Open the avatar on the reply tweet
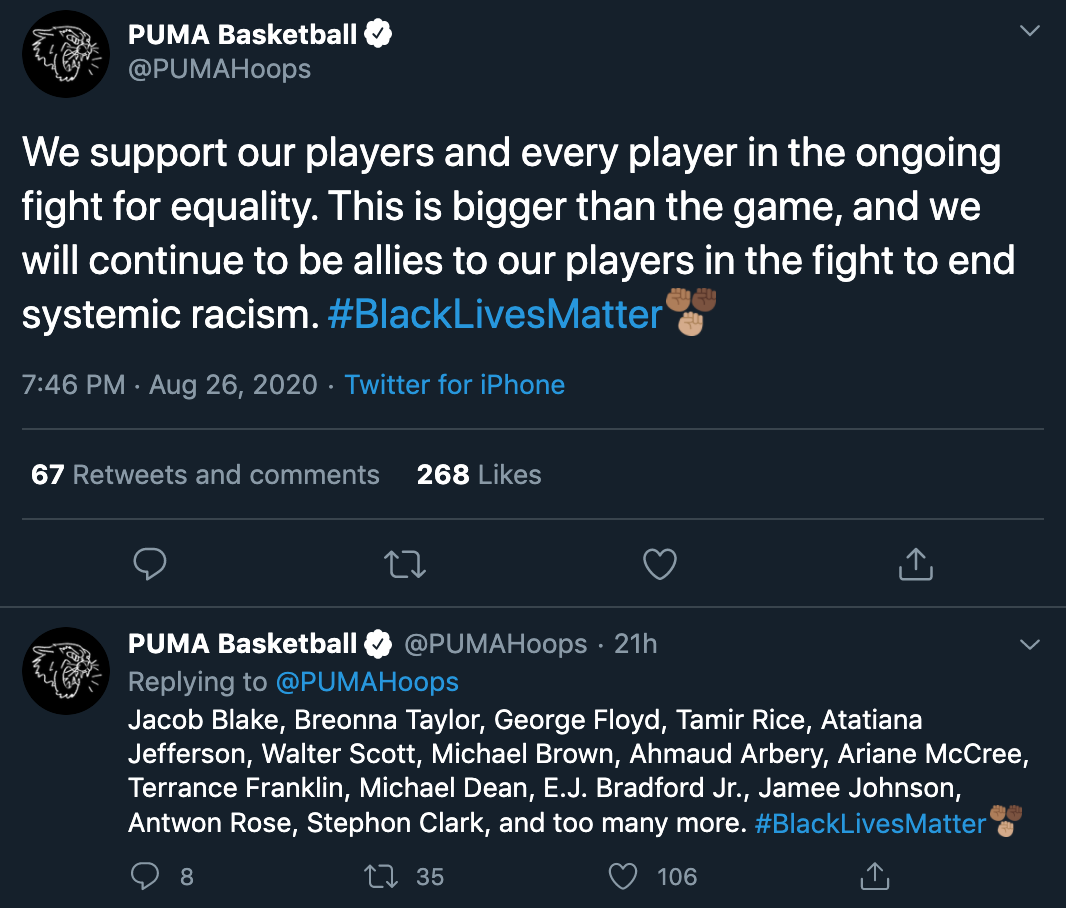 (x=66, y=671)
